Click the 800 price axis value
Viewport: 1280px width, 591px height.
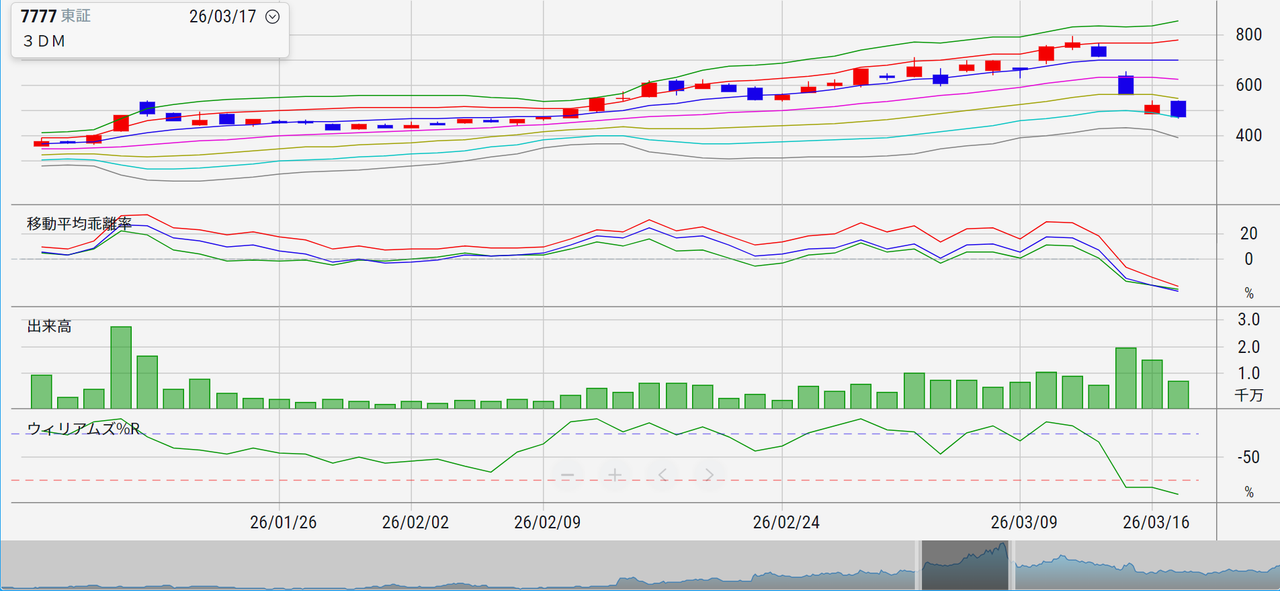click(x=1247, y=35)
